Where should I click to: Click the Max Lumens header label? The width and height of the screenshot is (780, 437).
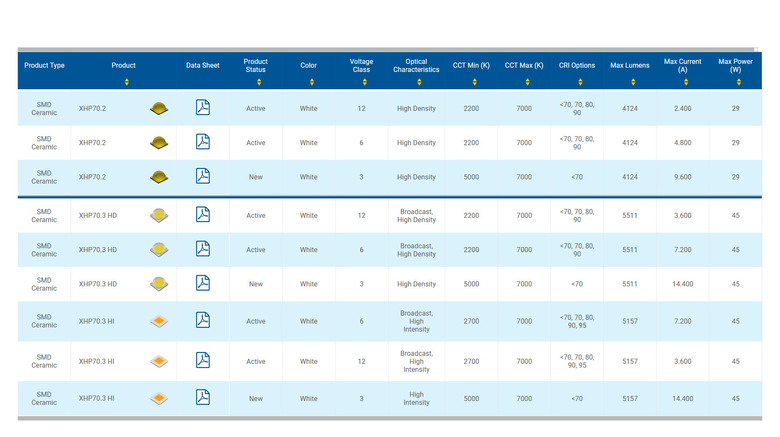tap(630, 65)
